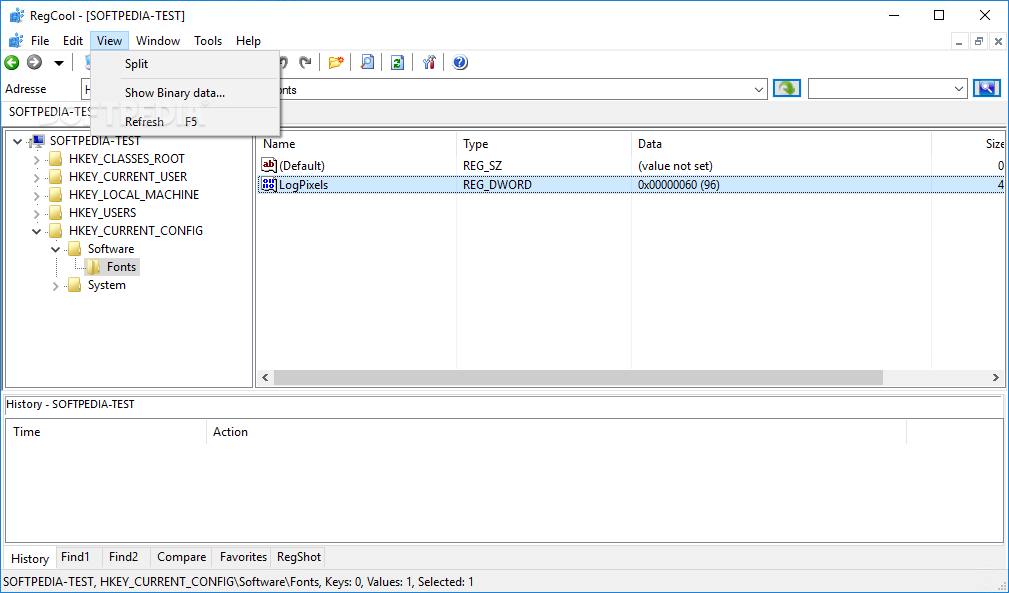Click the HKEY_CLASSES_ROOT folder icon

[56, 158]
